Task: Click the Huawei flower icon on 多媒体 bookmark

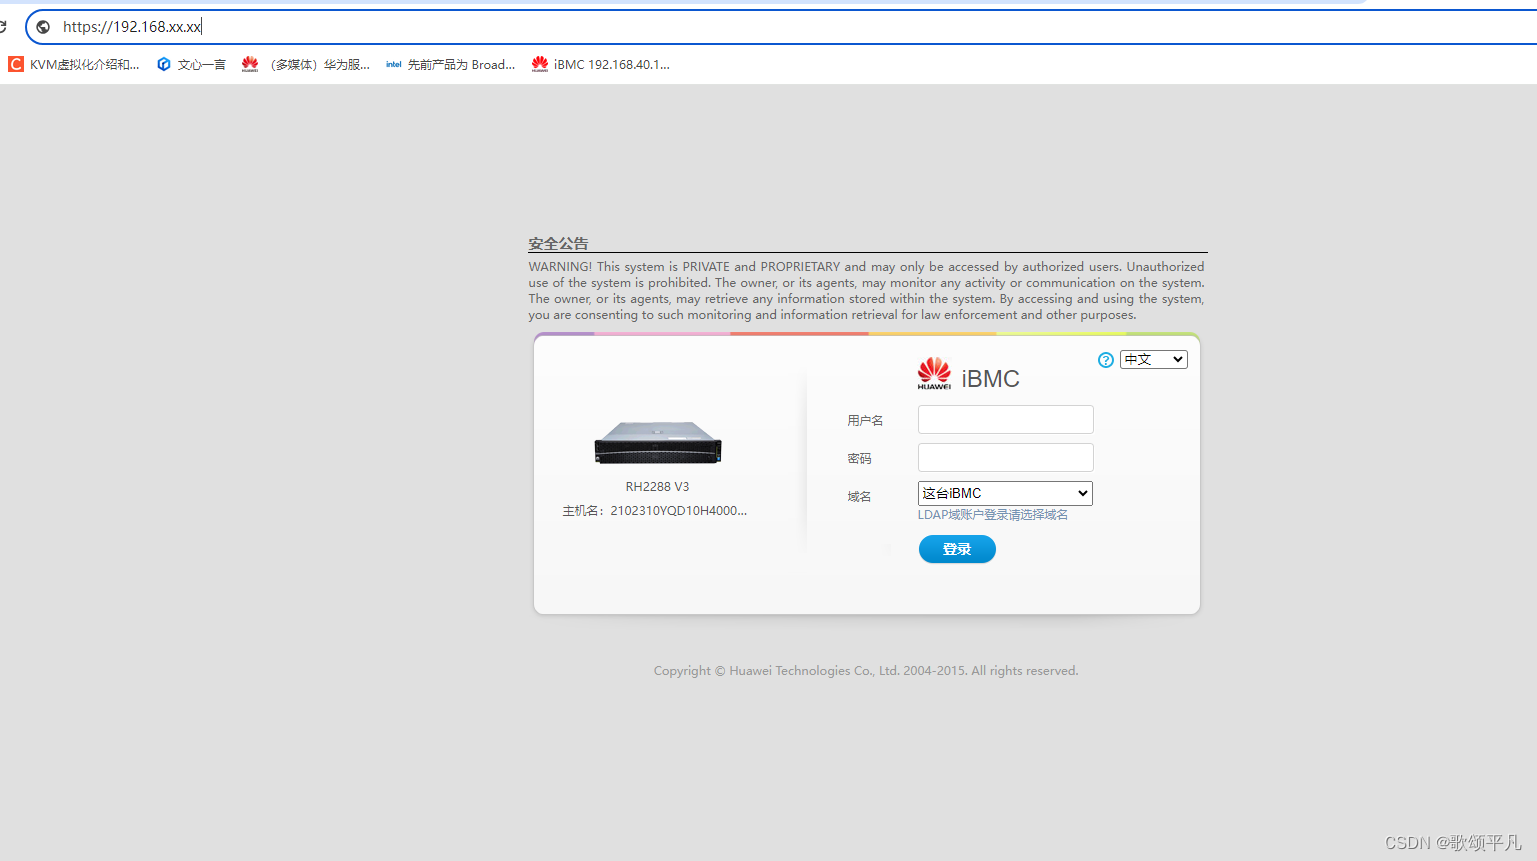Action: tap(249, 64)
